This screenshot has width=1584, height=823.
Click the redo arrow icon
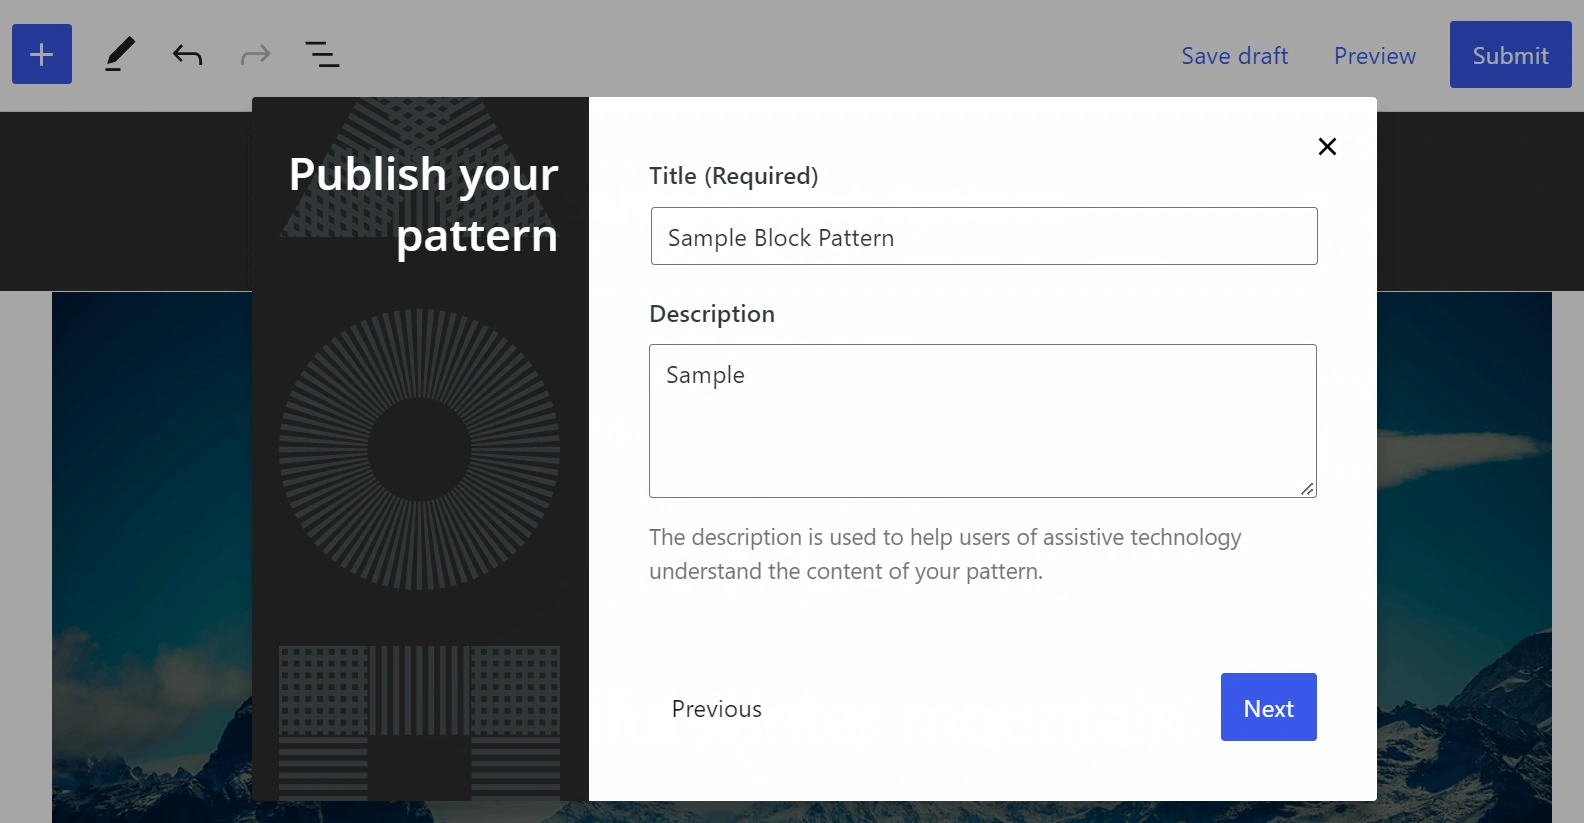tap(256, 54)
